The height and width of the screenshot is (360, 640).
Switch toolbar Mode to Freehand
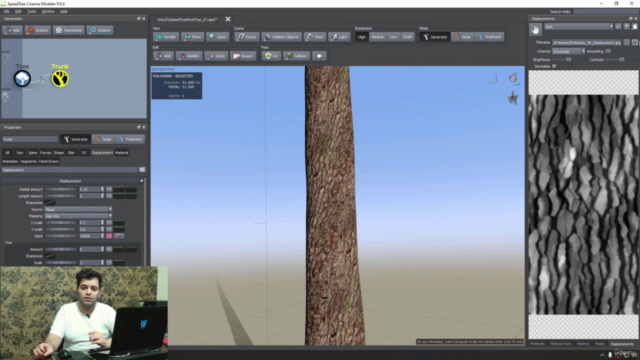point(489,37)
